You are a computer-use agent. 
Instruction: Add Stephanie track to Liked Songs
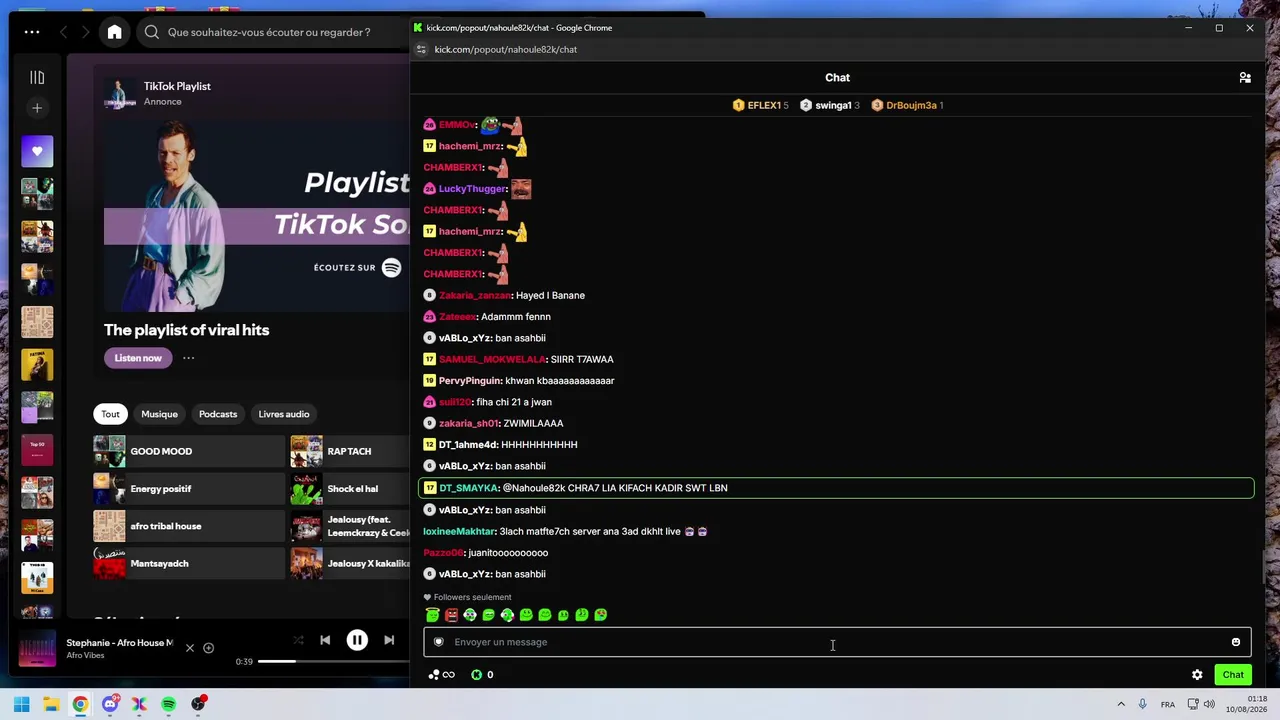(x=208, y=648)
